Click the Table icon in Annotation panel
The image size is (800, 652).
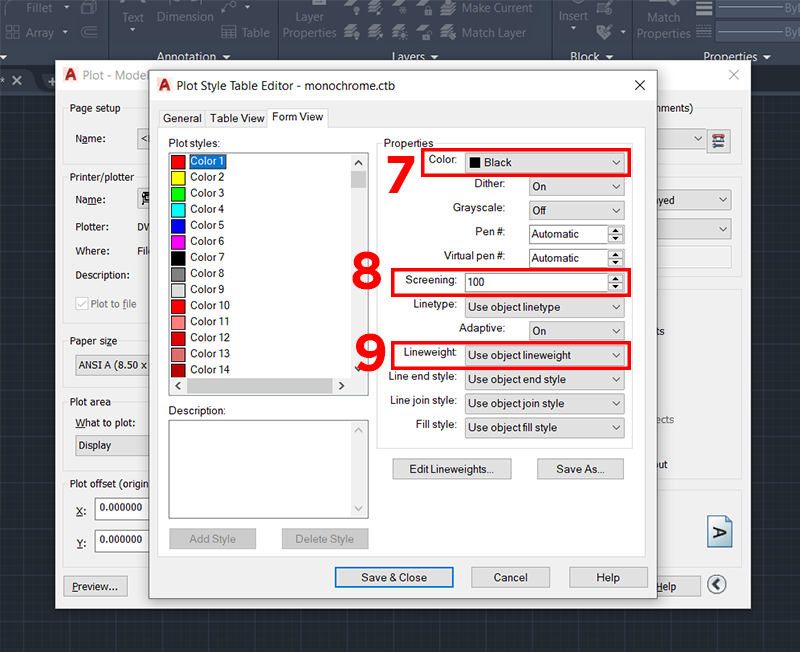pyautogui.click(x=231, y=32)
